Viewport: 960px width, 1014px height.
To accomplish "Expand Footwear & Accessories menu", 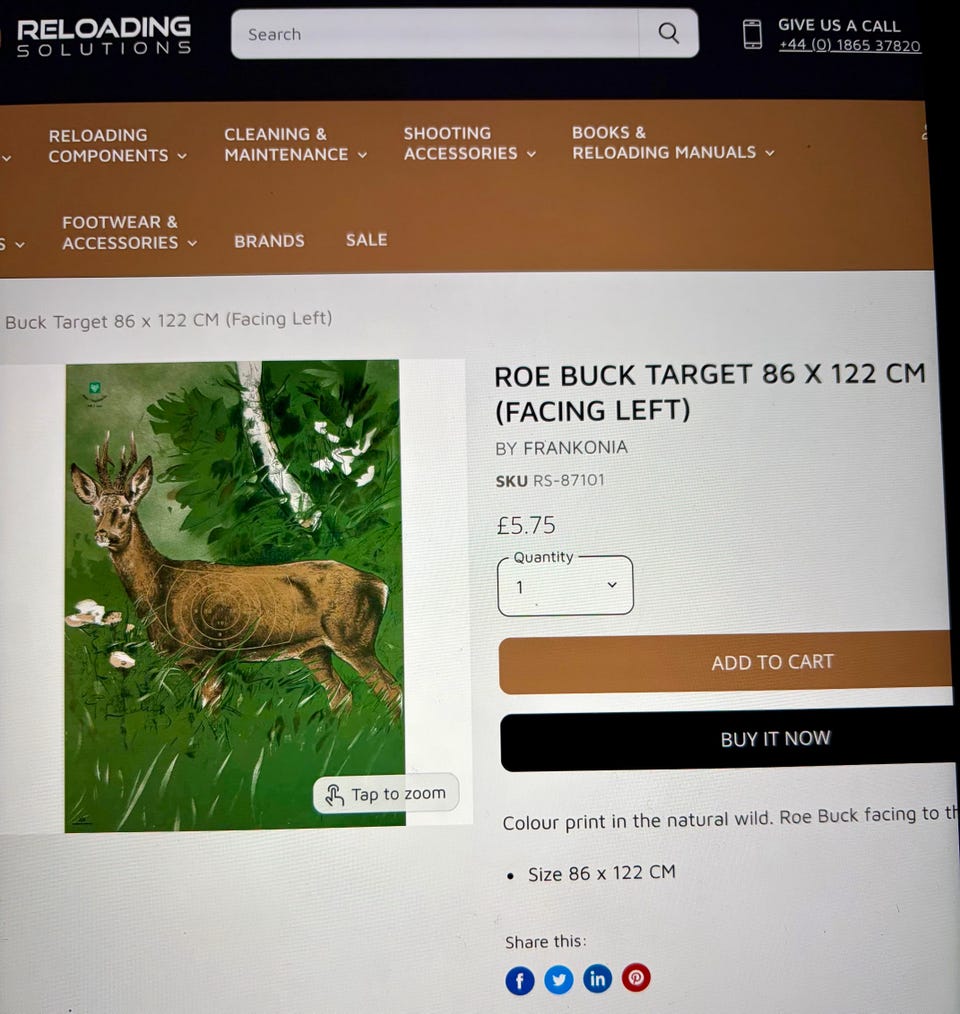I will [x=129, y=232].
